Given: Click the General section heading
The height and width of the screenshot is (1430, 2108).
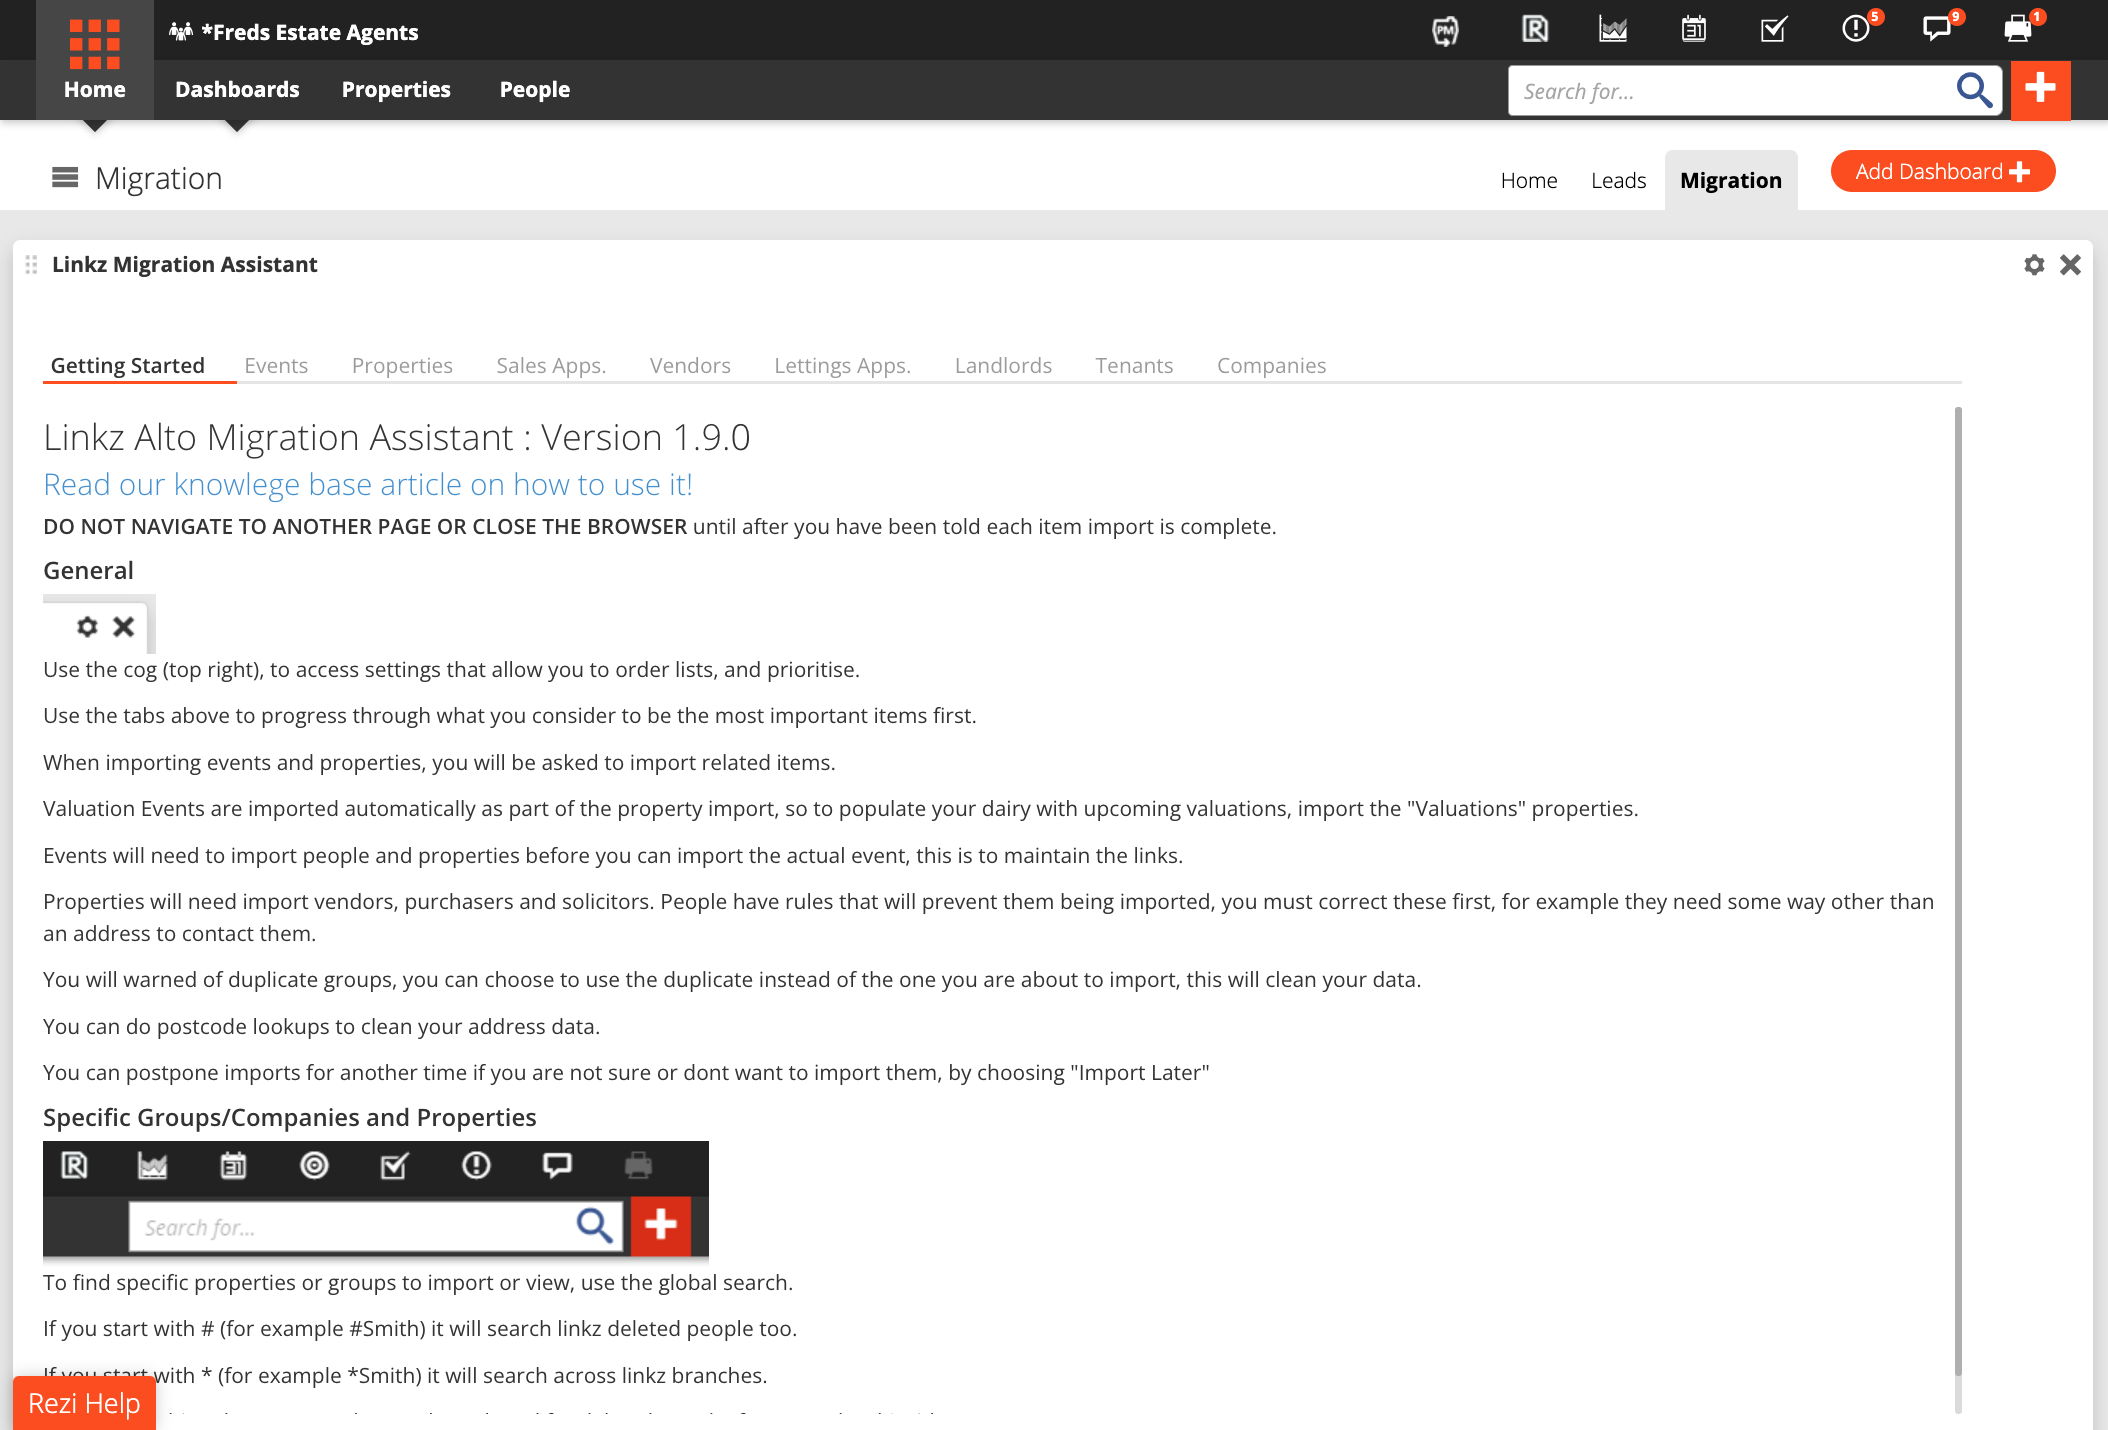Looking at the screenshot, I should pos(88,570).
